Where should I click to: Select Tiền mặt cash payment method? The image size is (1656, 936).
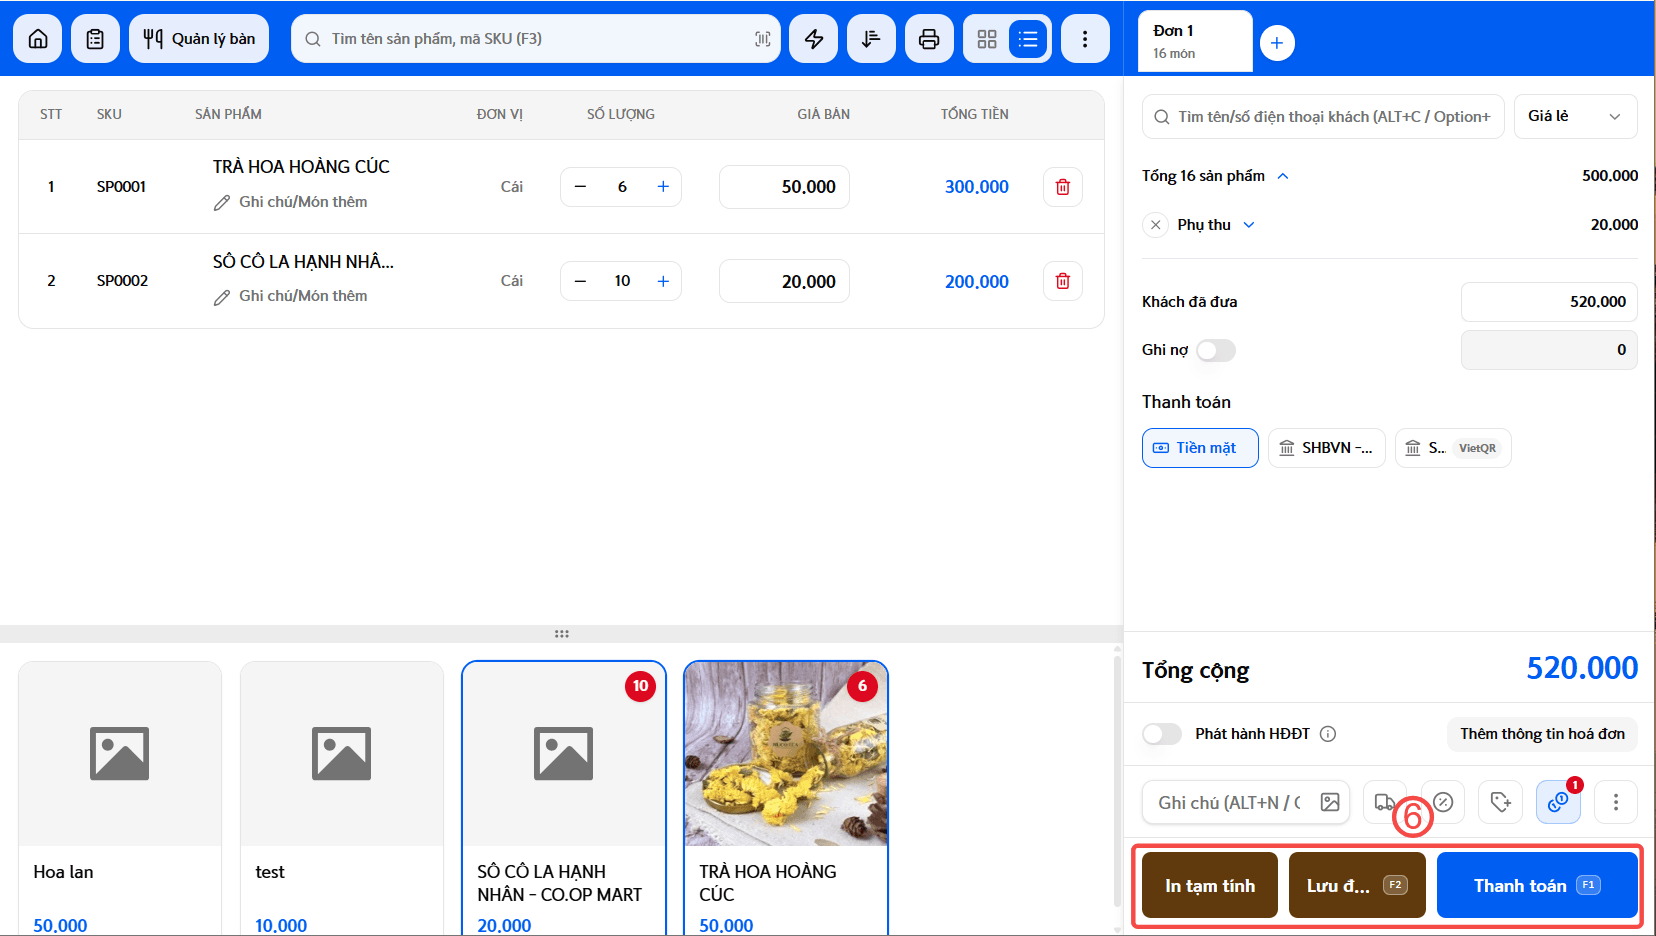click(1200, 448)
